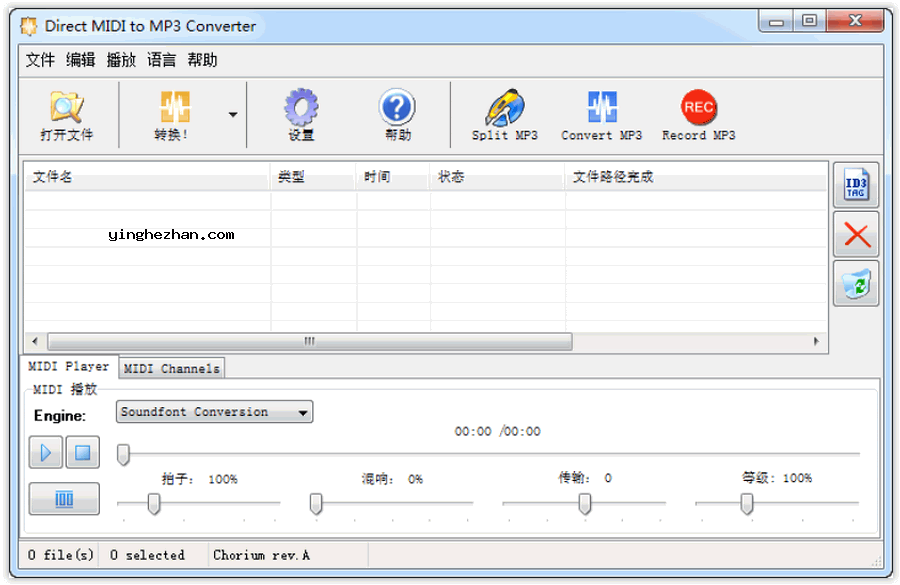The height and width of the screenshot is (585, 900).
Task: Click the 文件名 column header
Action: coord(53,177)
